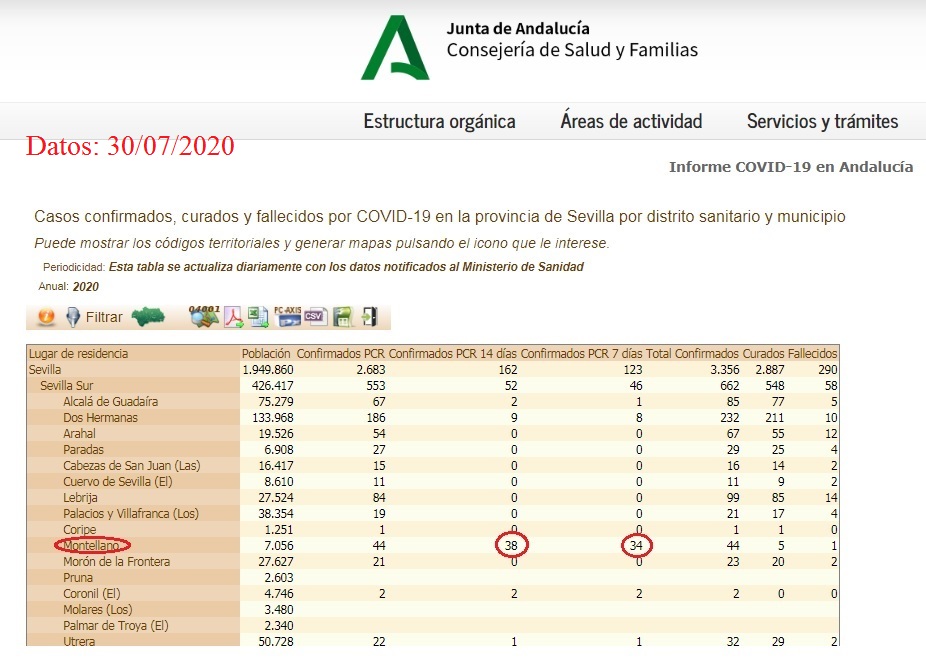Open the Servicios y trámites menu
Screen dimensions: 926x664
(x=822, y=122)
